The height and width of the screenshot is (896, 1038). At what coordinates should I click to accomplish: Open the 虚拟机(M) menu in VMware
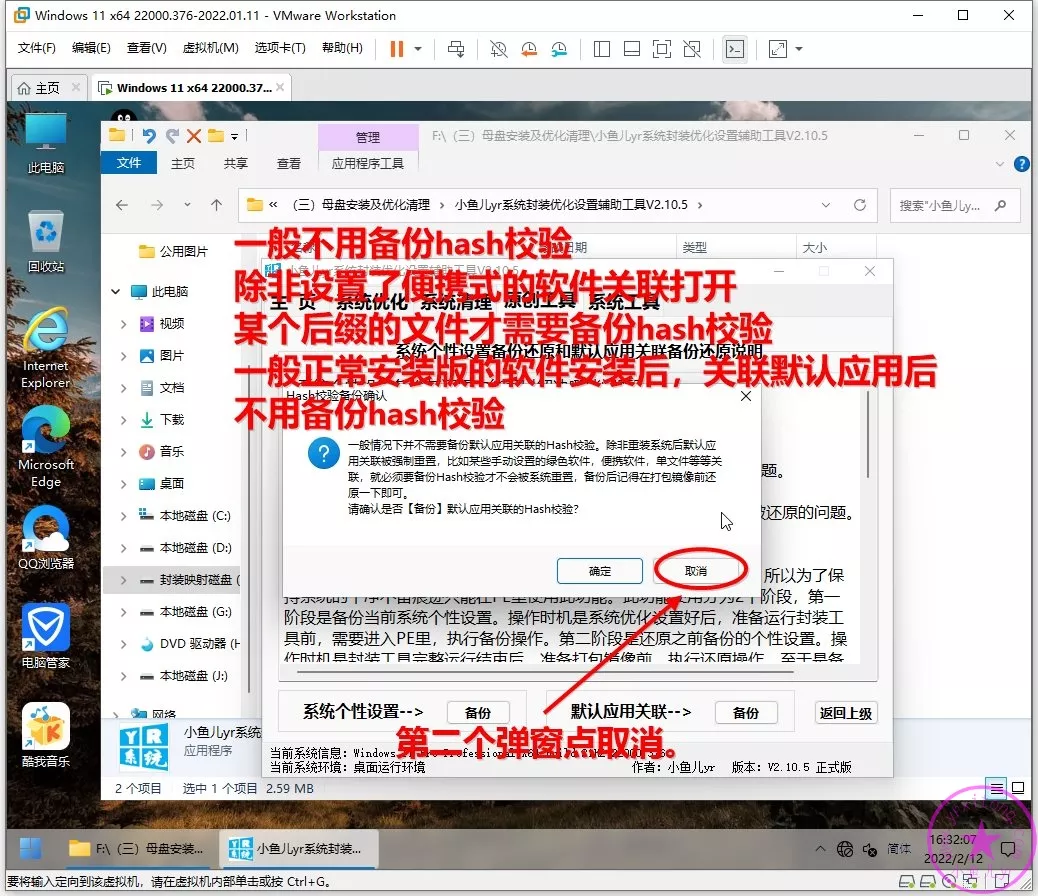[x=210, y=48]
